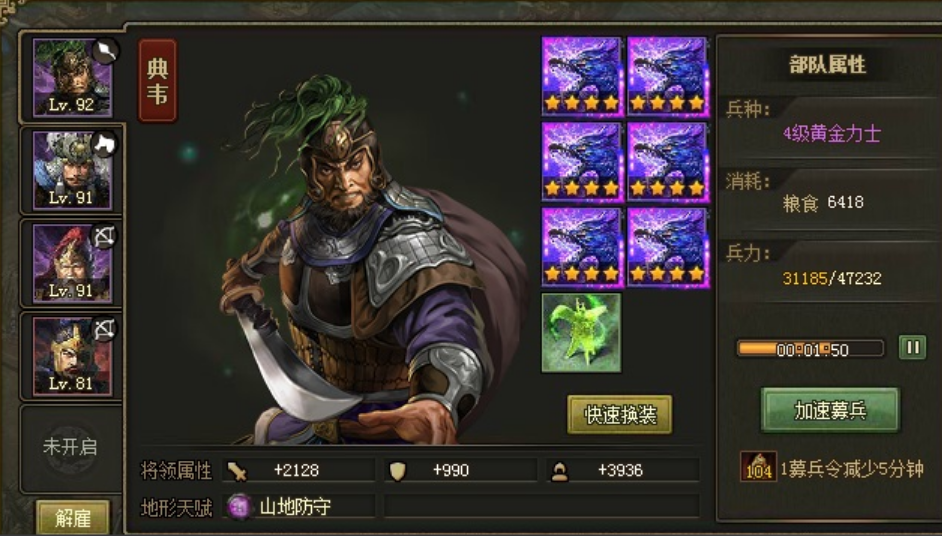Click the green warrior figure item slot
The height and width of the screenshot is (536, 942).
point(582,333)
